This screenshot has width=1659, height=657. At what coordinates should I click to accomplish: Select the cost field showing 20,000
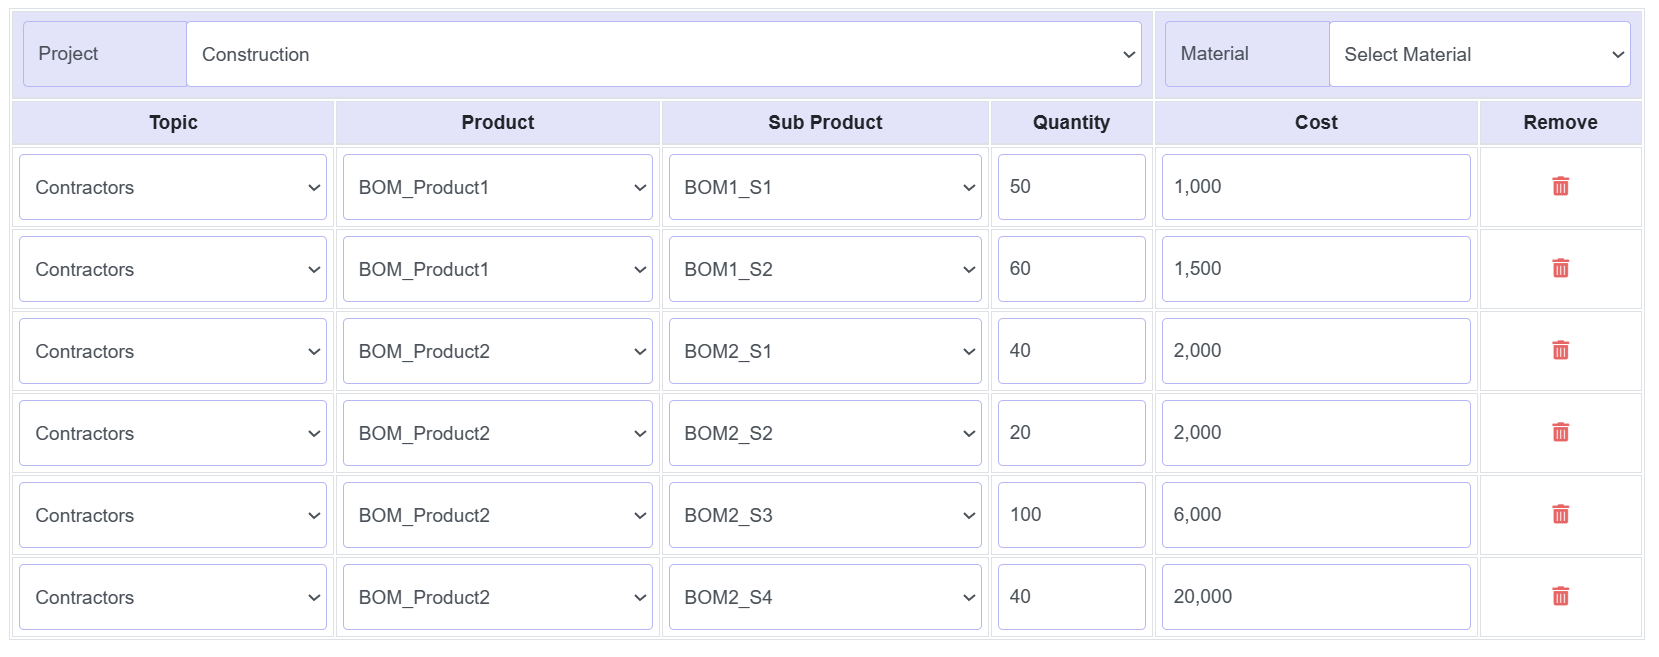pyautogui.click(x=1315, y=597)
